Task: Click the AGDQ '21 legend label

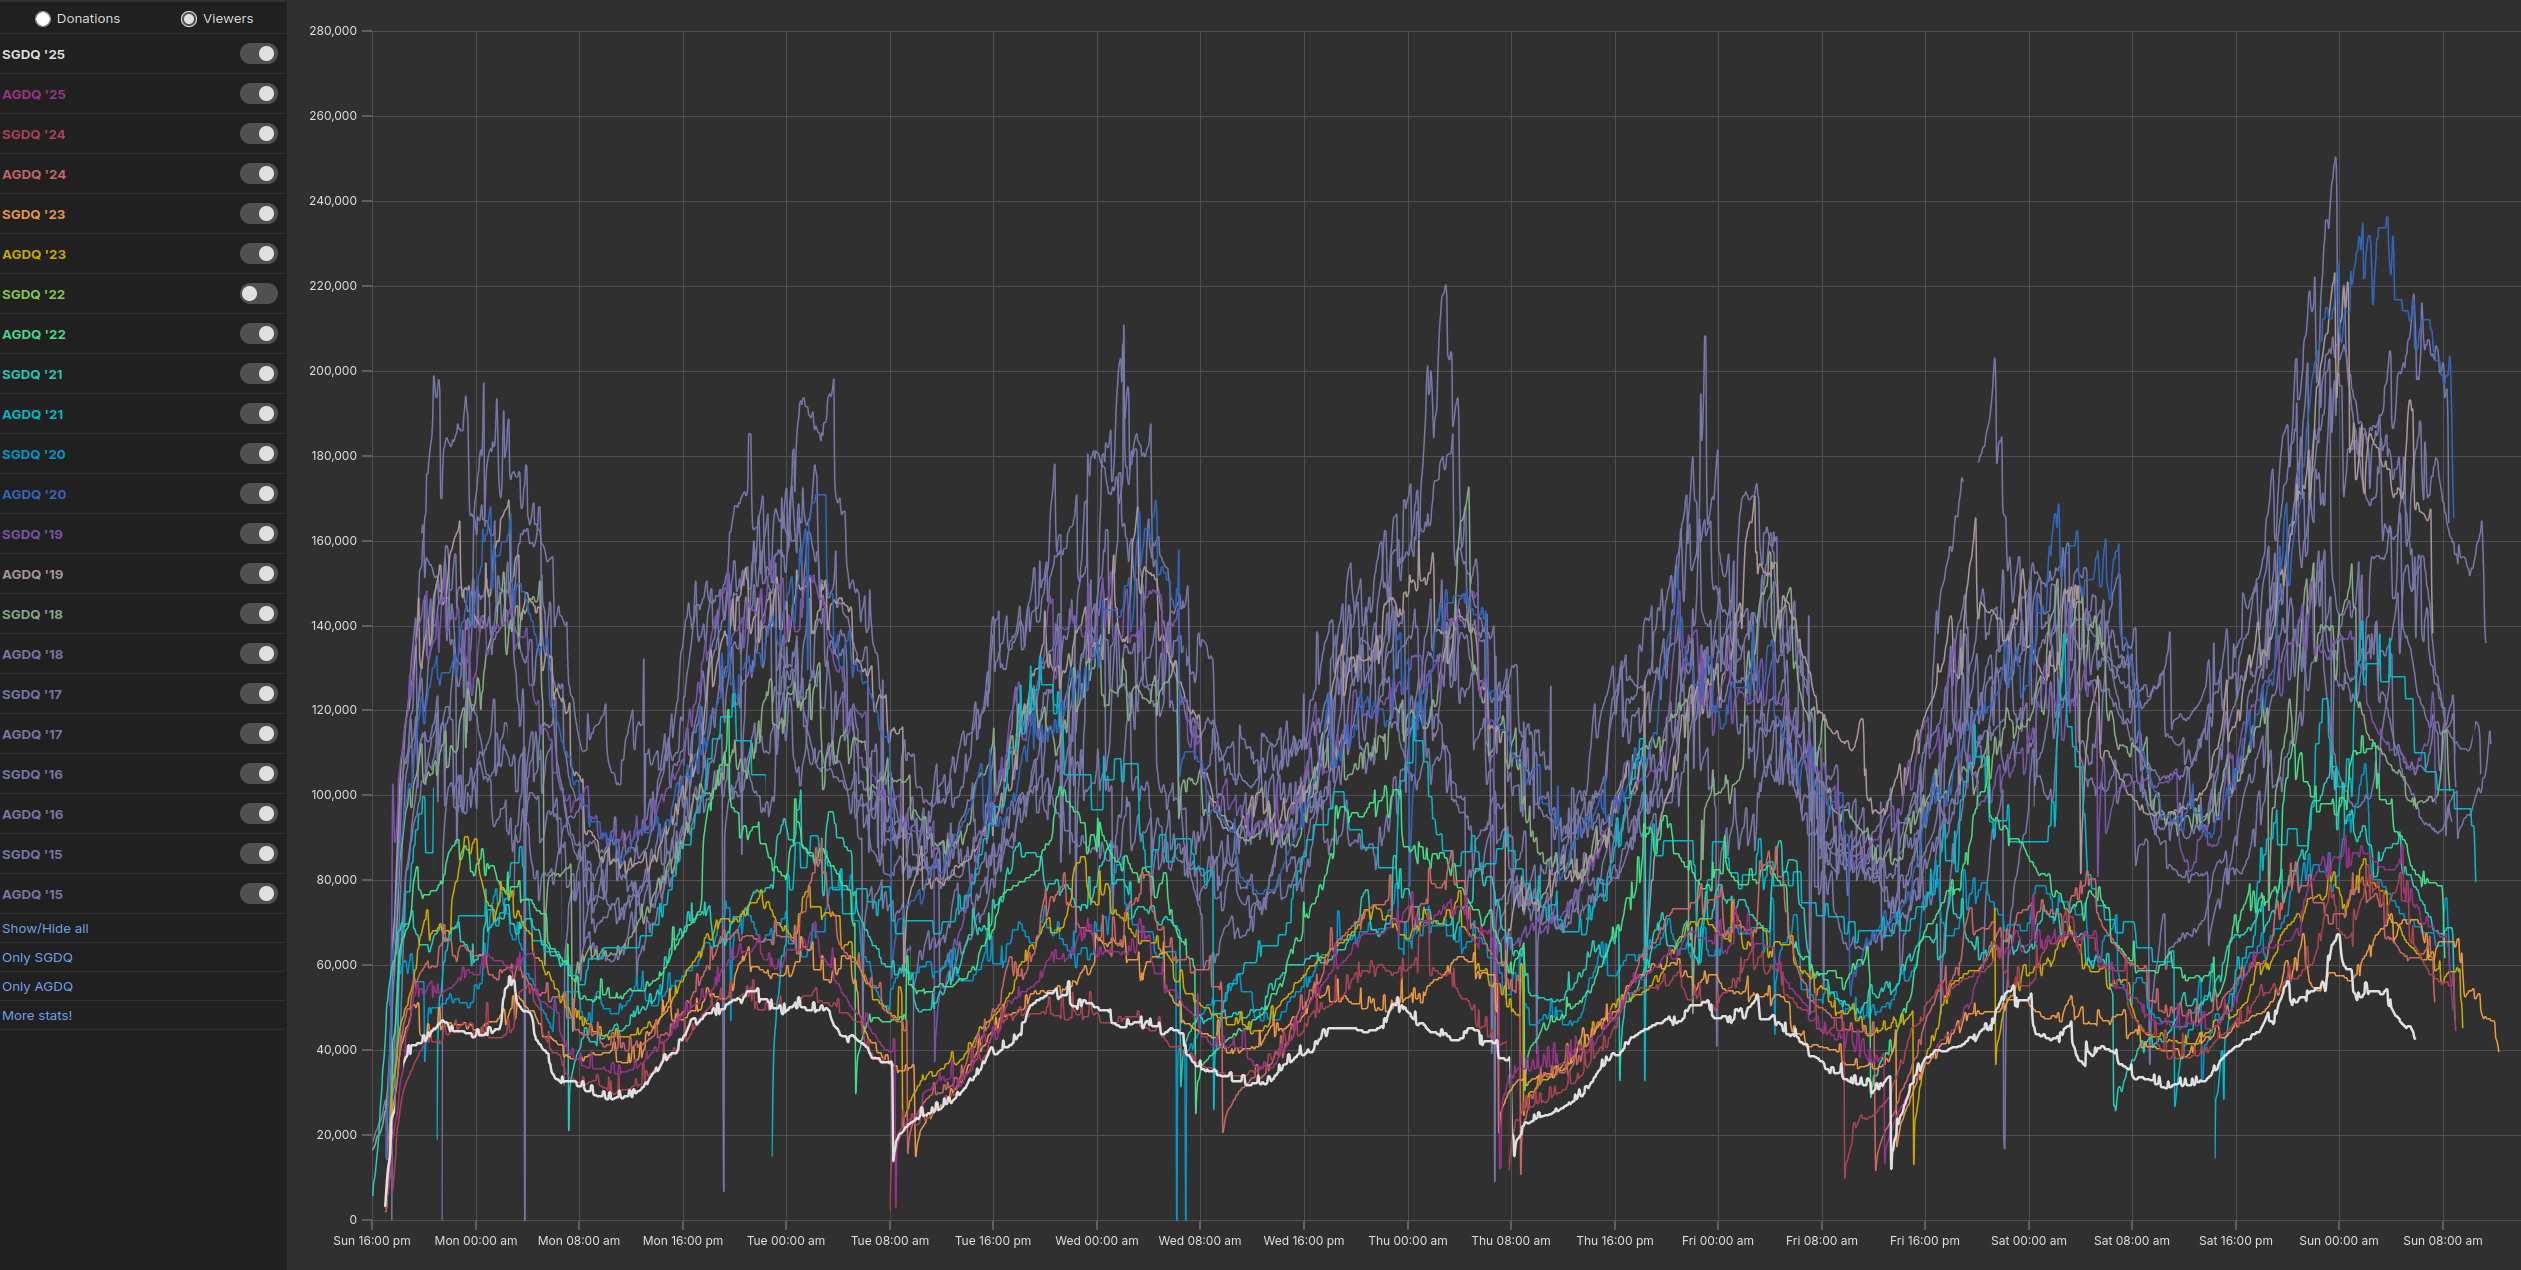Action: 32,415
